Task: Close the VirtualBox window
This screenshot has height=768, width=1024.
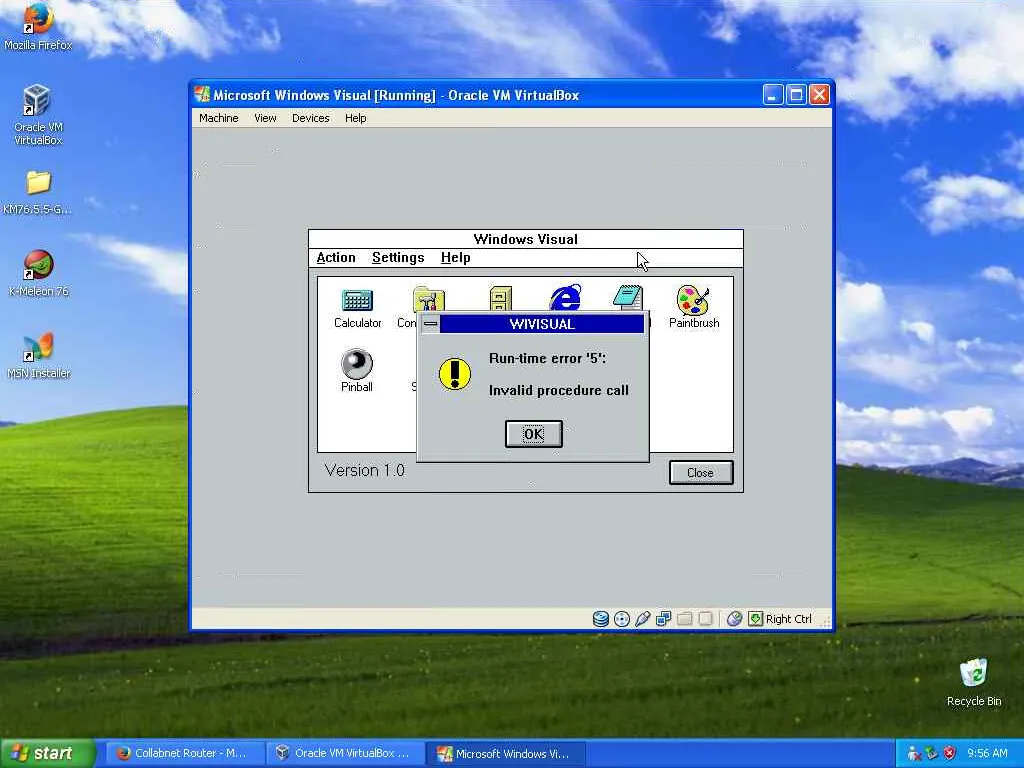Action: [x=819, y=95]
